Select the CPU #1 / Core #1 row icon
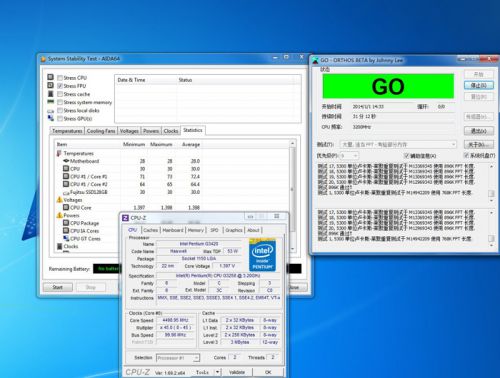This screenshot has height=378, width=500. tap(66, 176)
